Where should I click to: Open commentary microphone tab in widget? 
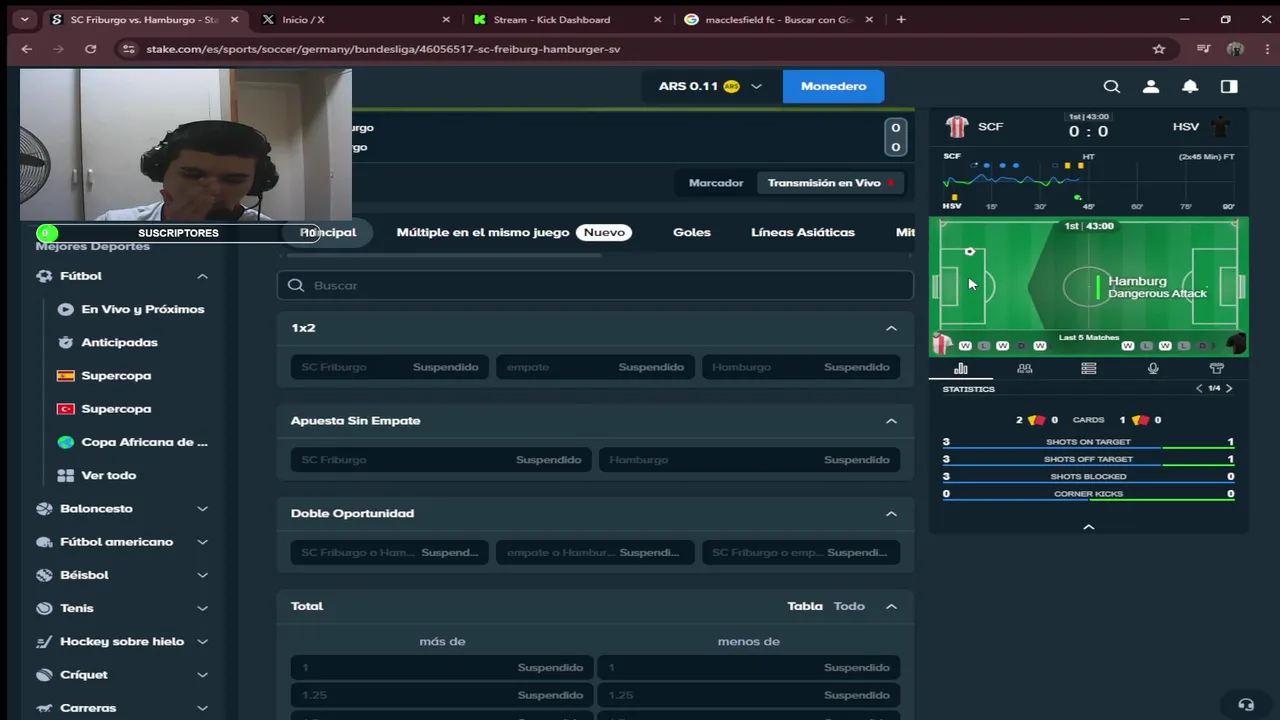point(1153,369)
